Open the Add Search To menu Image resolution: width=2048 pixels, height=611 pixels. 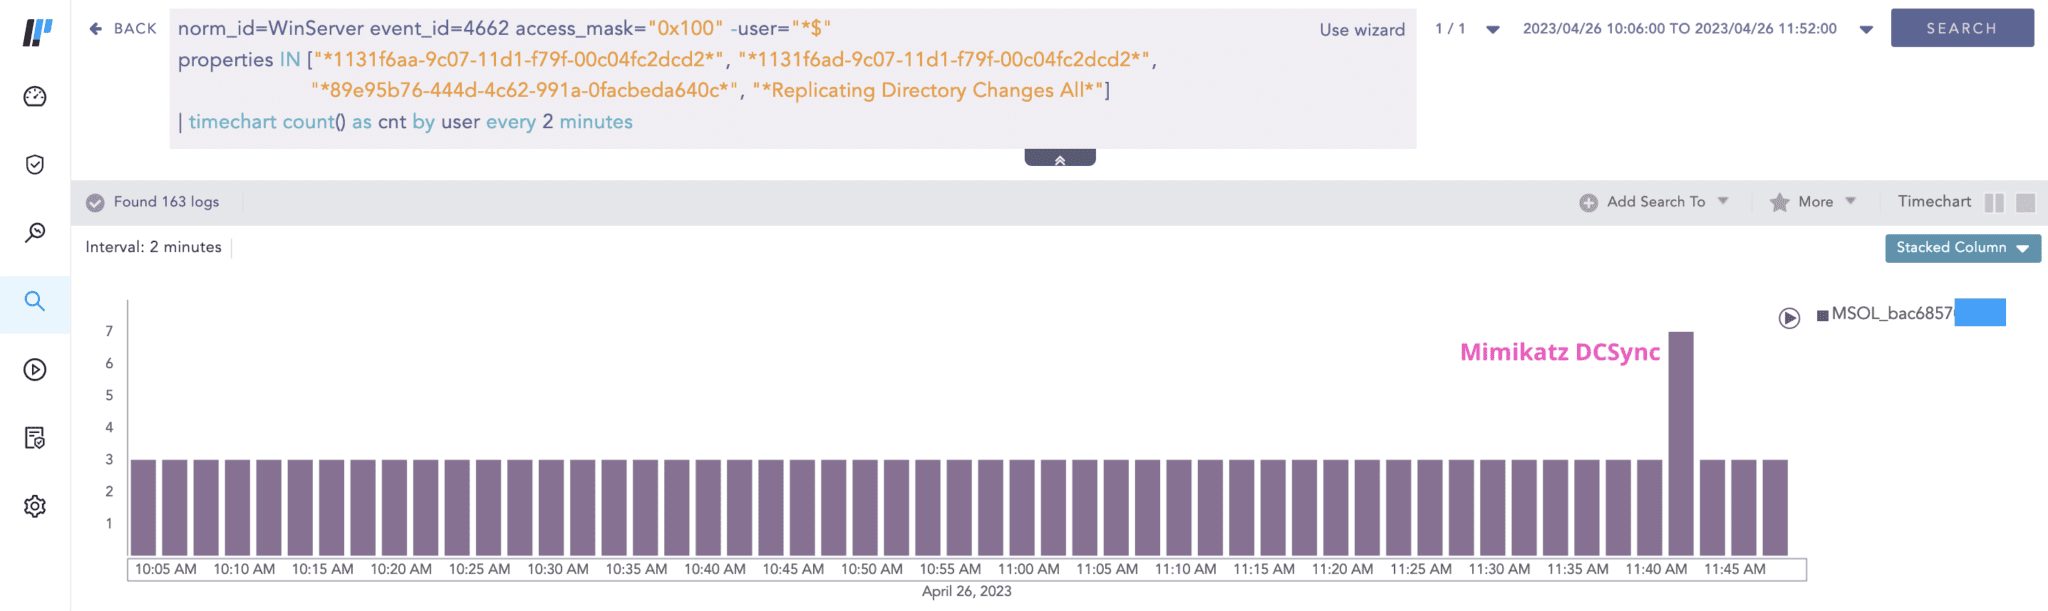1655,202
